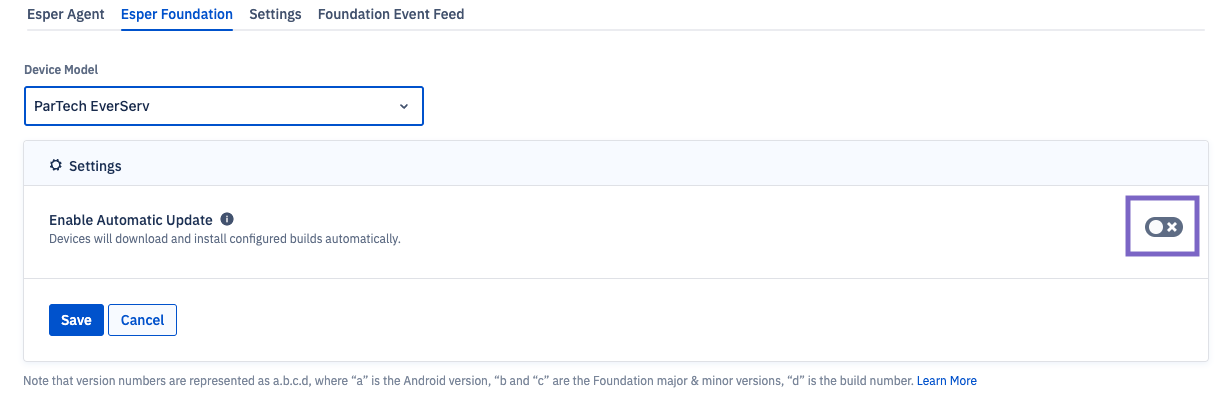Open the Learn More link

tap(947, 381)
